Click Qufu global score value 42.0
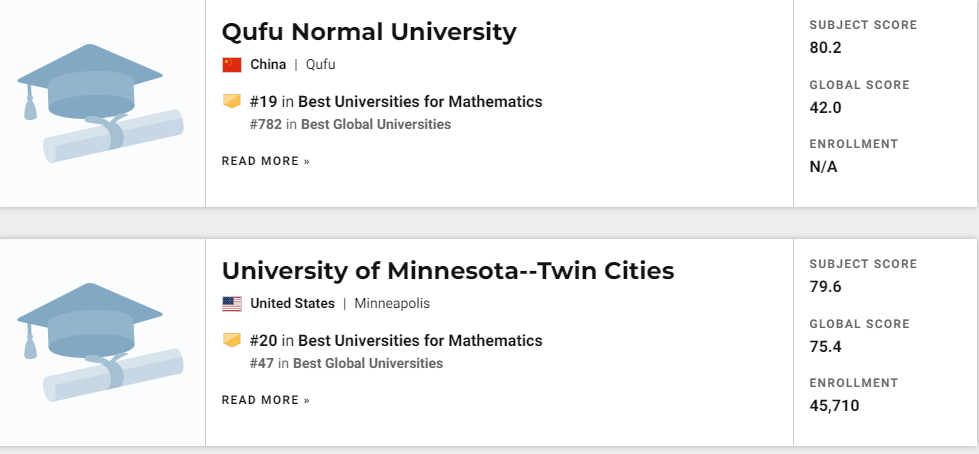Image resolution: width=979 pixels, height=454 pixels. [x=826, y=108]
